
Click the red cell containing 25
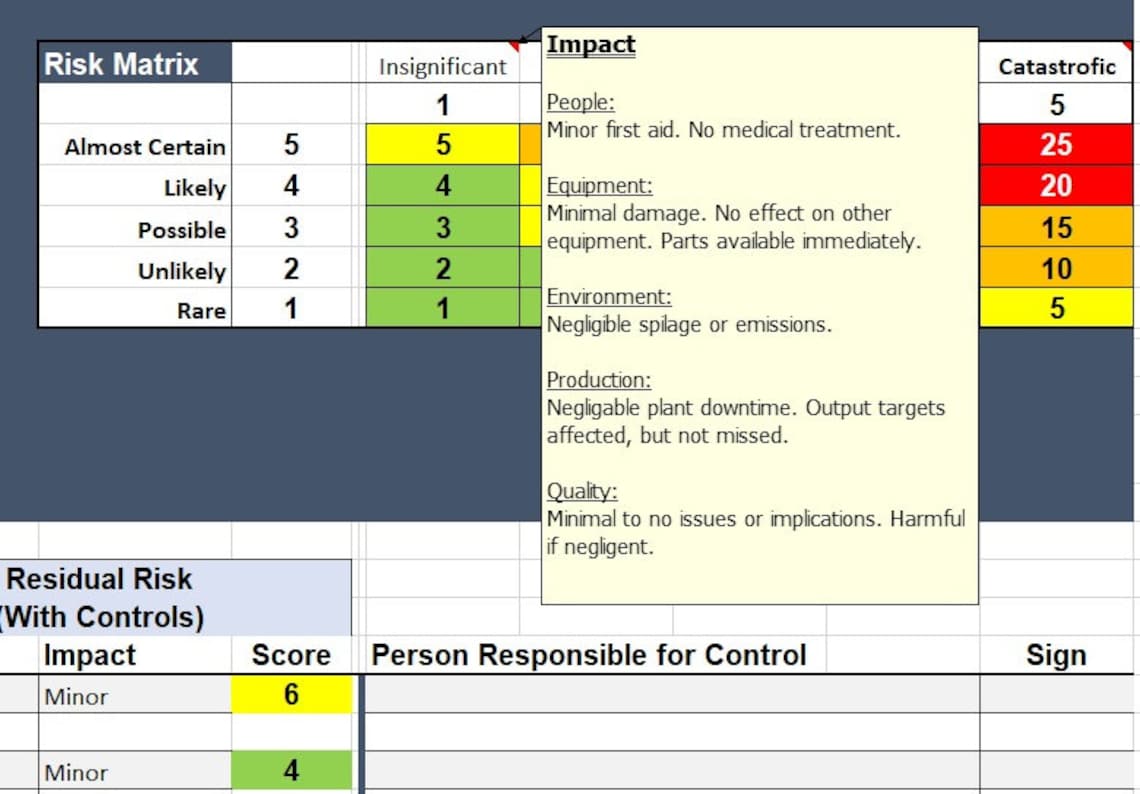coord(1056,145)
